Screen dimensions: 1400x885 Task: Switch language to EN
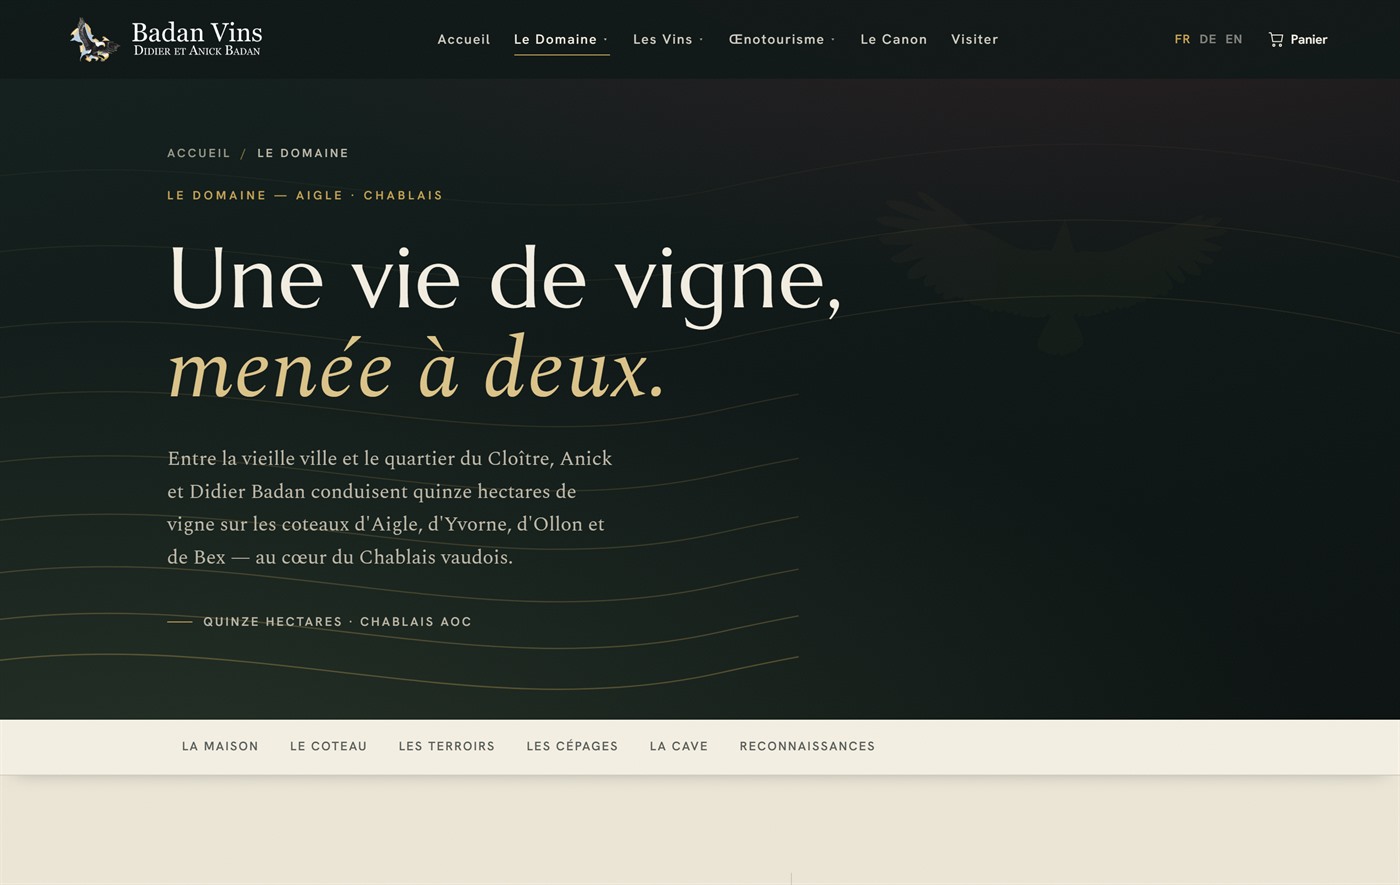pos(1234,40)
